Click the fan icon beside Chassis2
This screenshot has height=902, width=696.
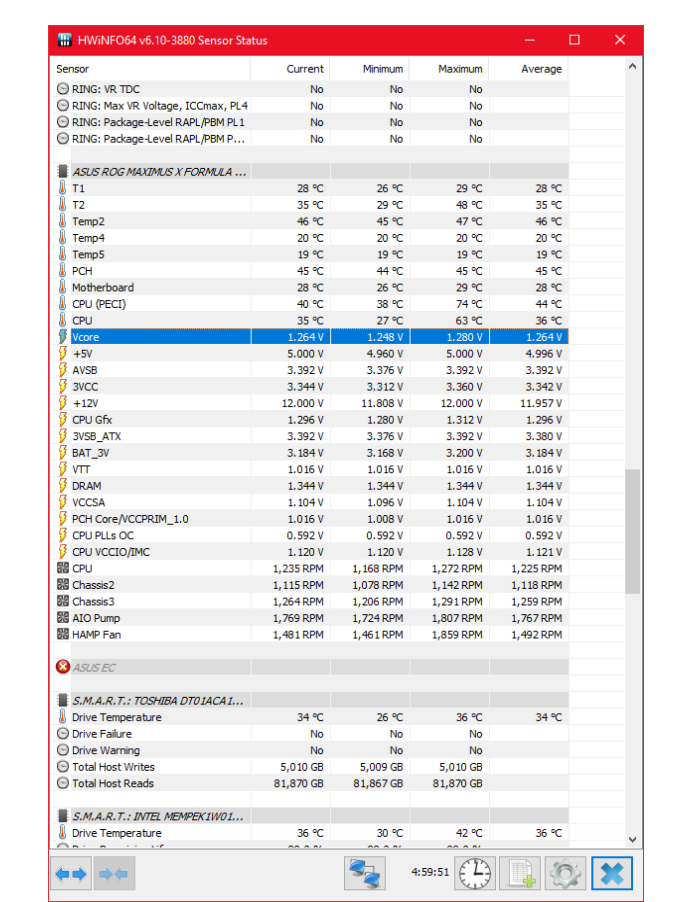[63, 584]
